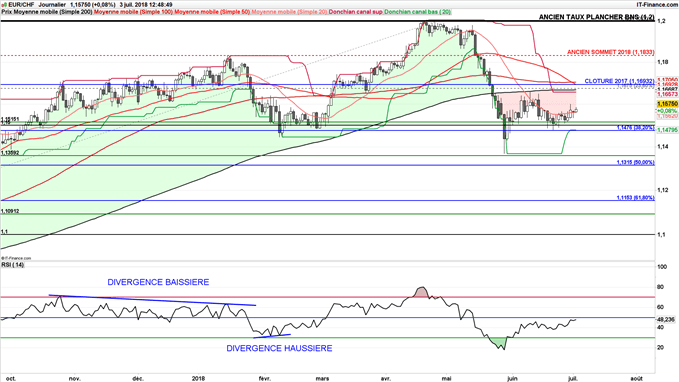Screen dimensions: 679x382
Task: Click the 1,1315 (50,00%) Fibonacci label
Action: [635, 162]
